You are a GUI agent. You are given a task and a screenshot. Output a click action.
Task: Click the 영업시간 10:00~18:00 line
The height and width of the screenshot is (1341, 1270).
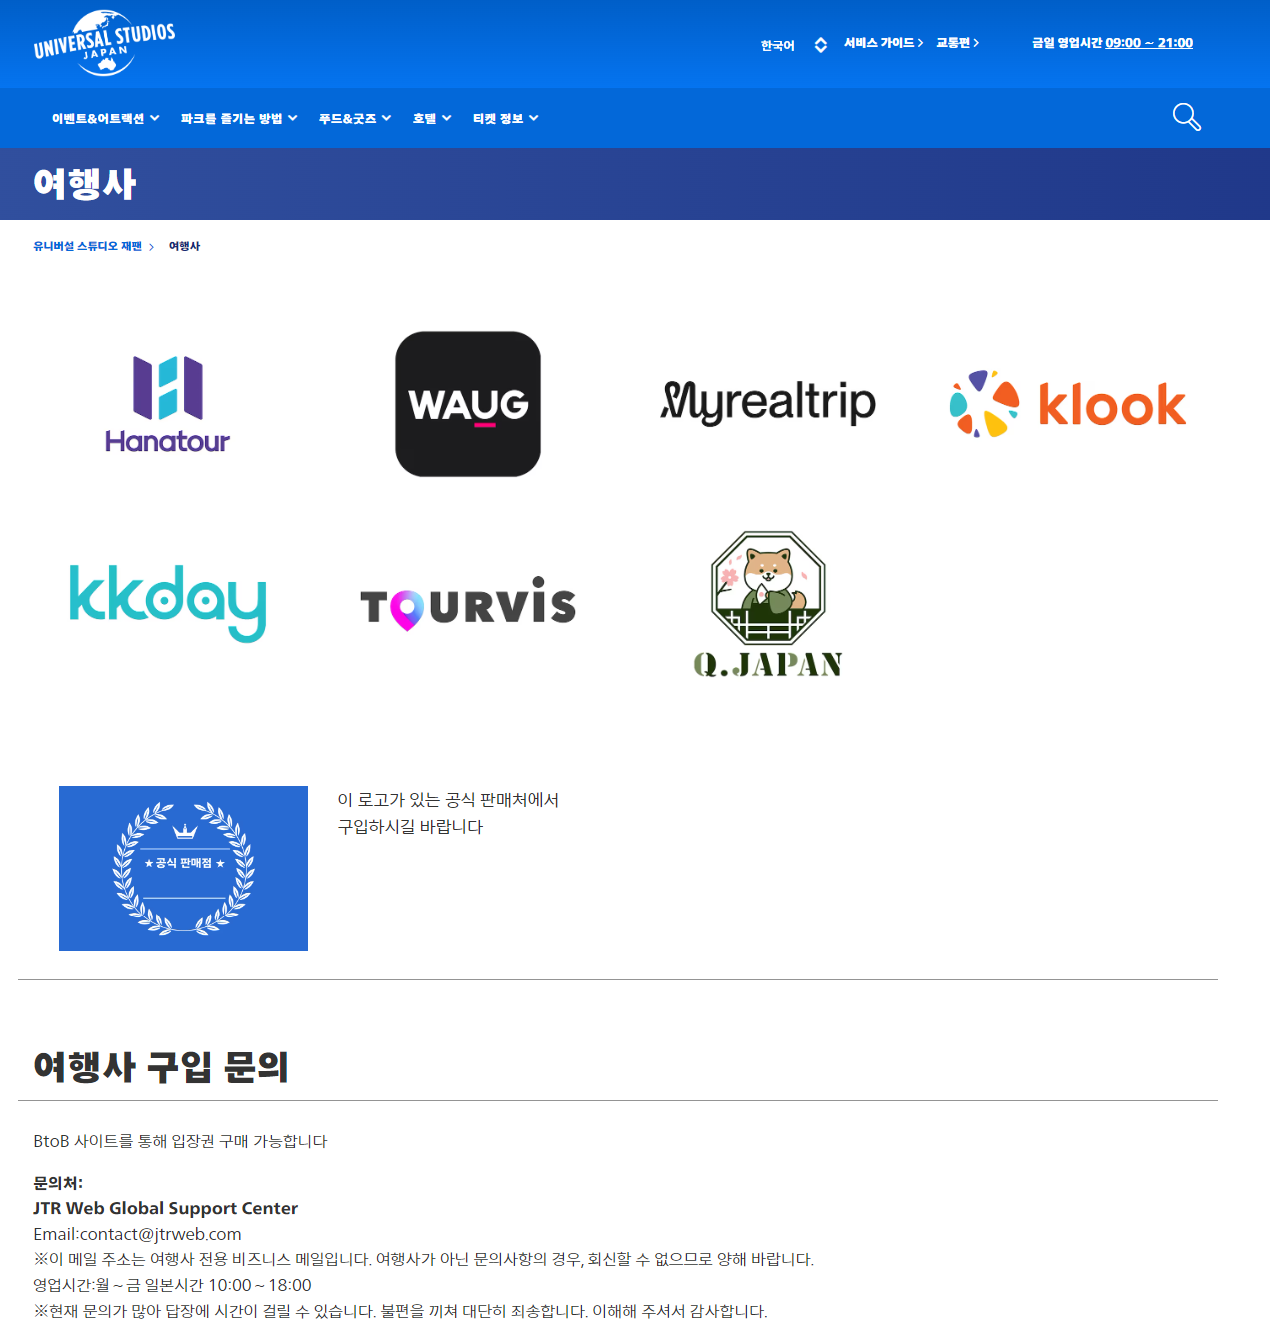click(172, 1285)
